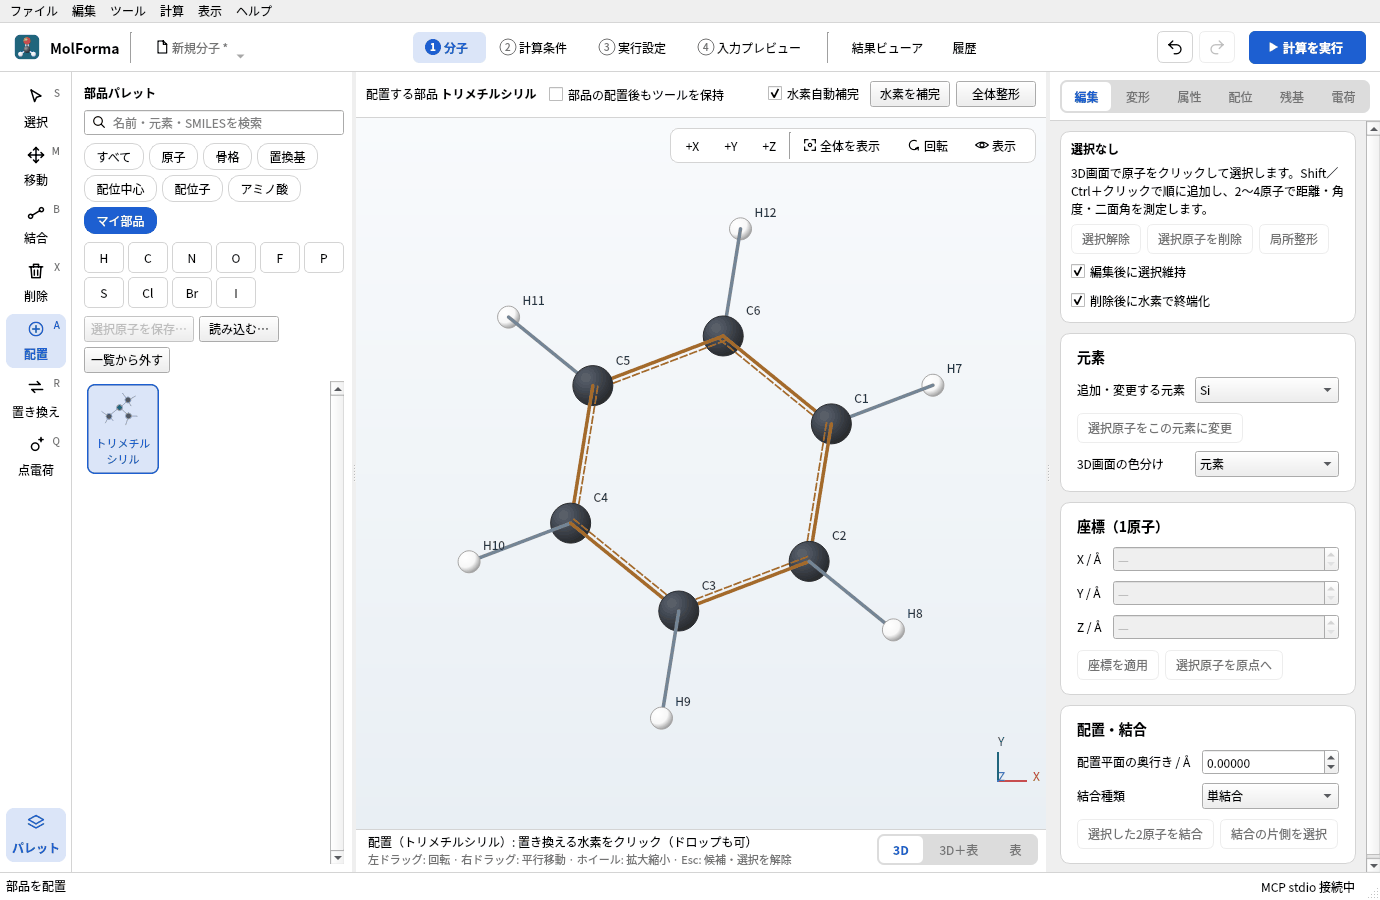Viewport: 1380px width, 900px height.
Task: Filter palette by マイ部品
Action: [121, 221]
